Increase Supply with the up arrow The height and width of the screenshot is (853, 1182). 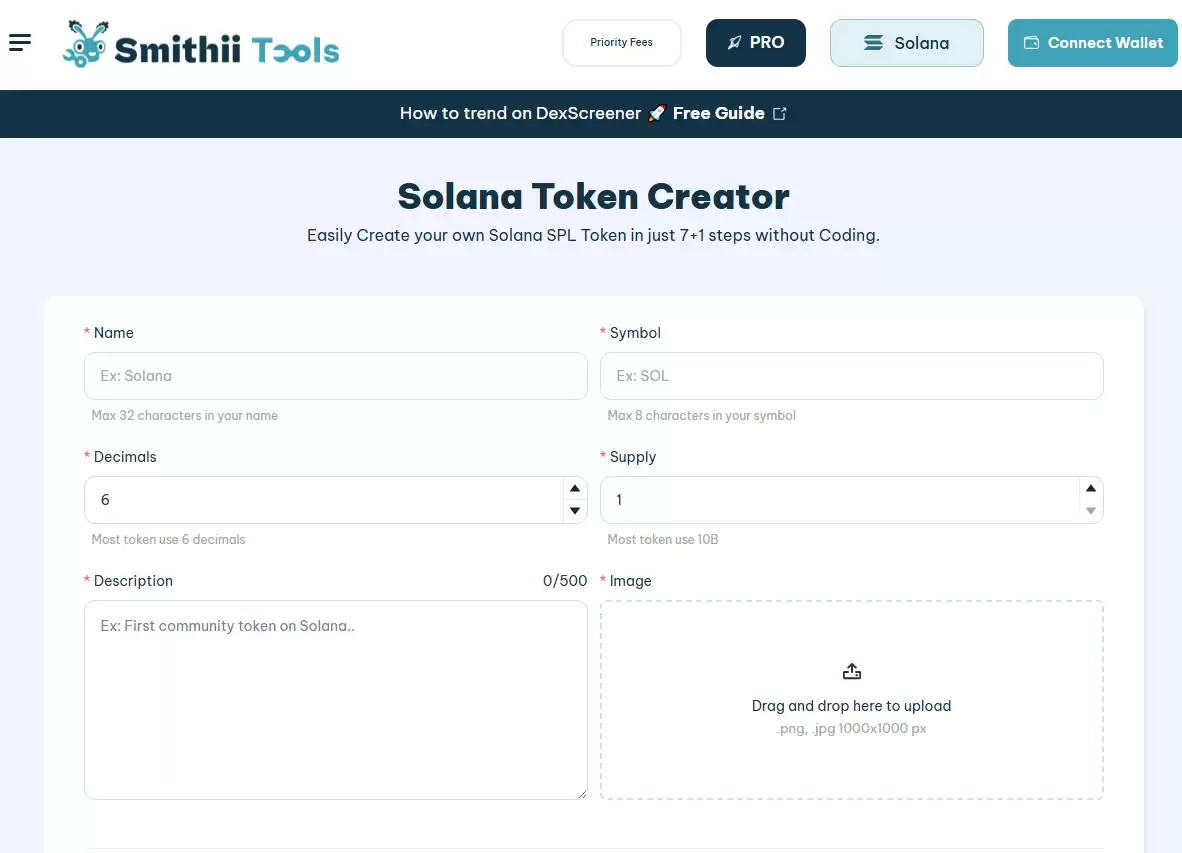point(1091,488)
